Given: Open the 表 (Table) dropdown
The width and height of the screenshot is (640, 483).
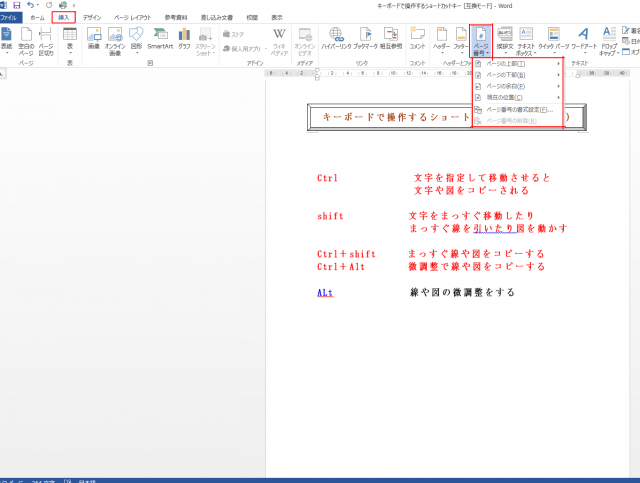Looking at the screenshot, I should [69, 41].
